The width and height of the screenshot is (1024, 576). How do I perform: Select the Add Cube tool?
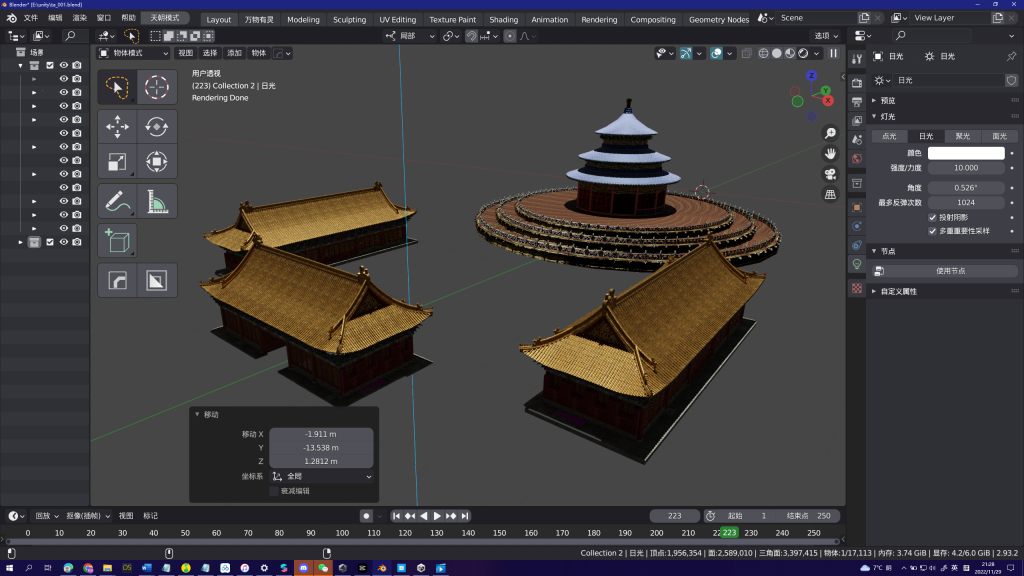[118, 241]
